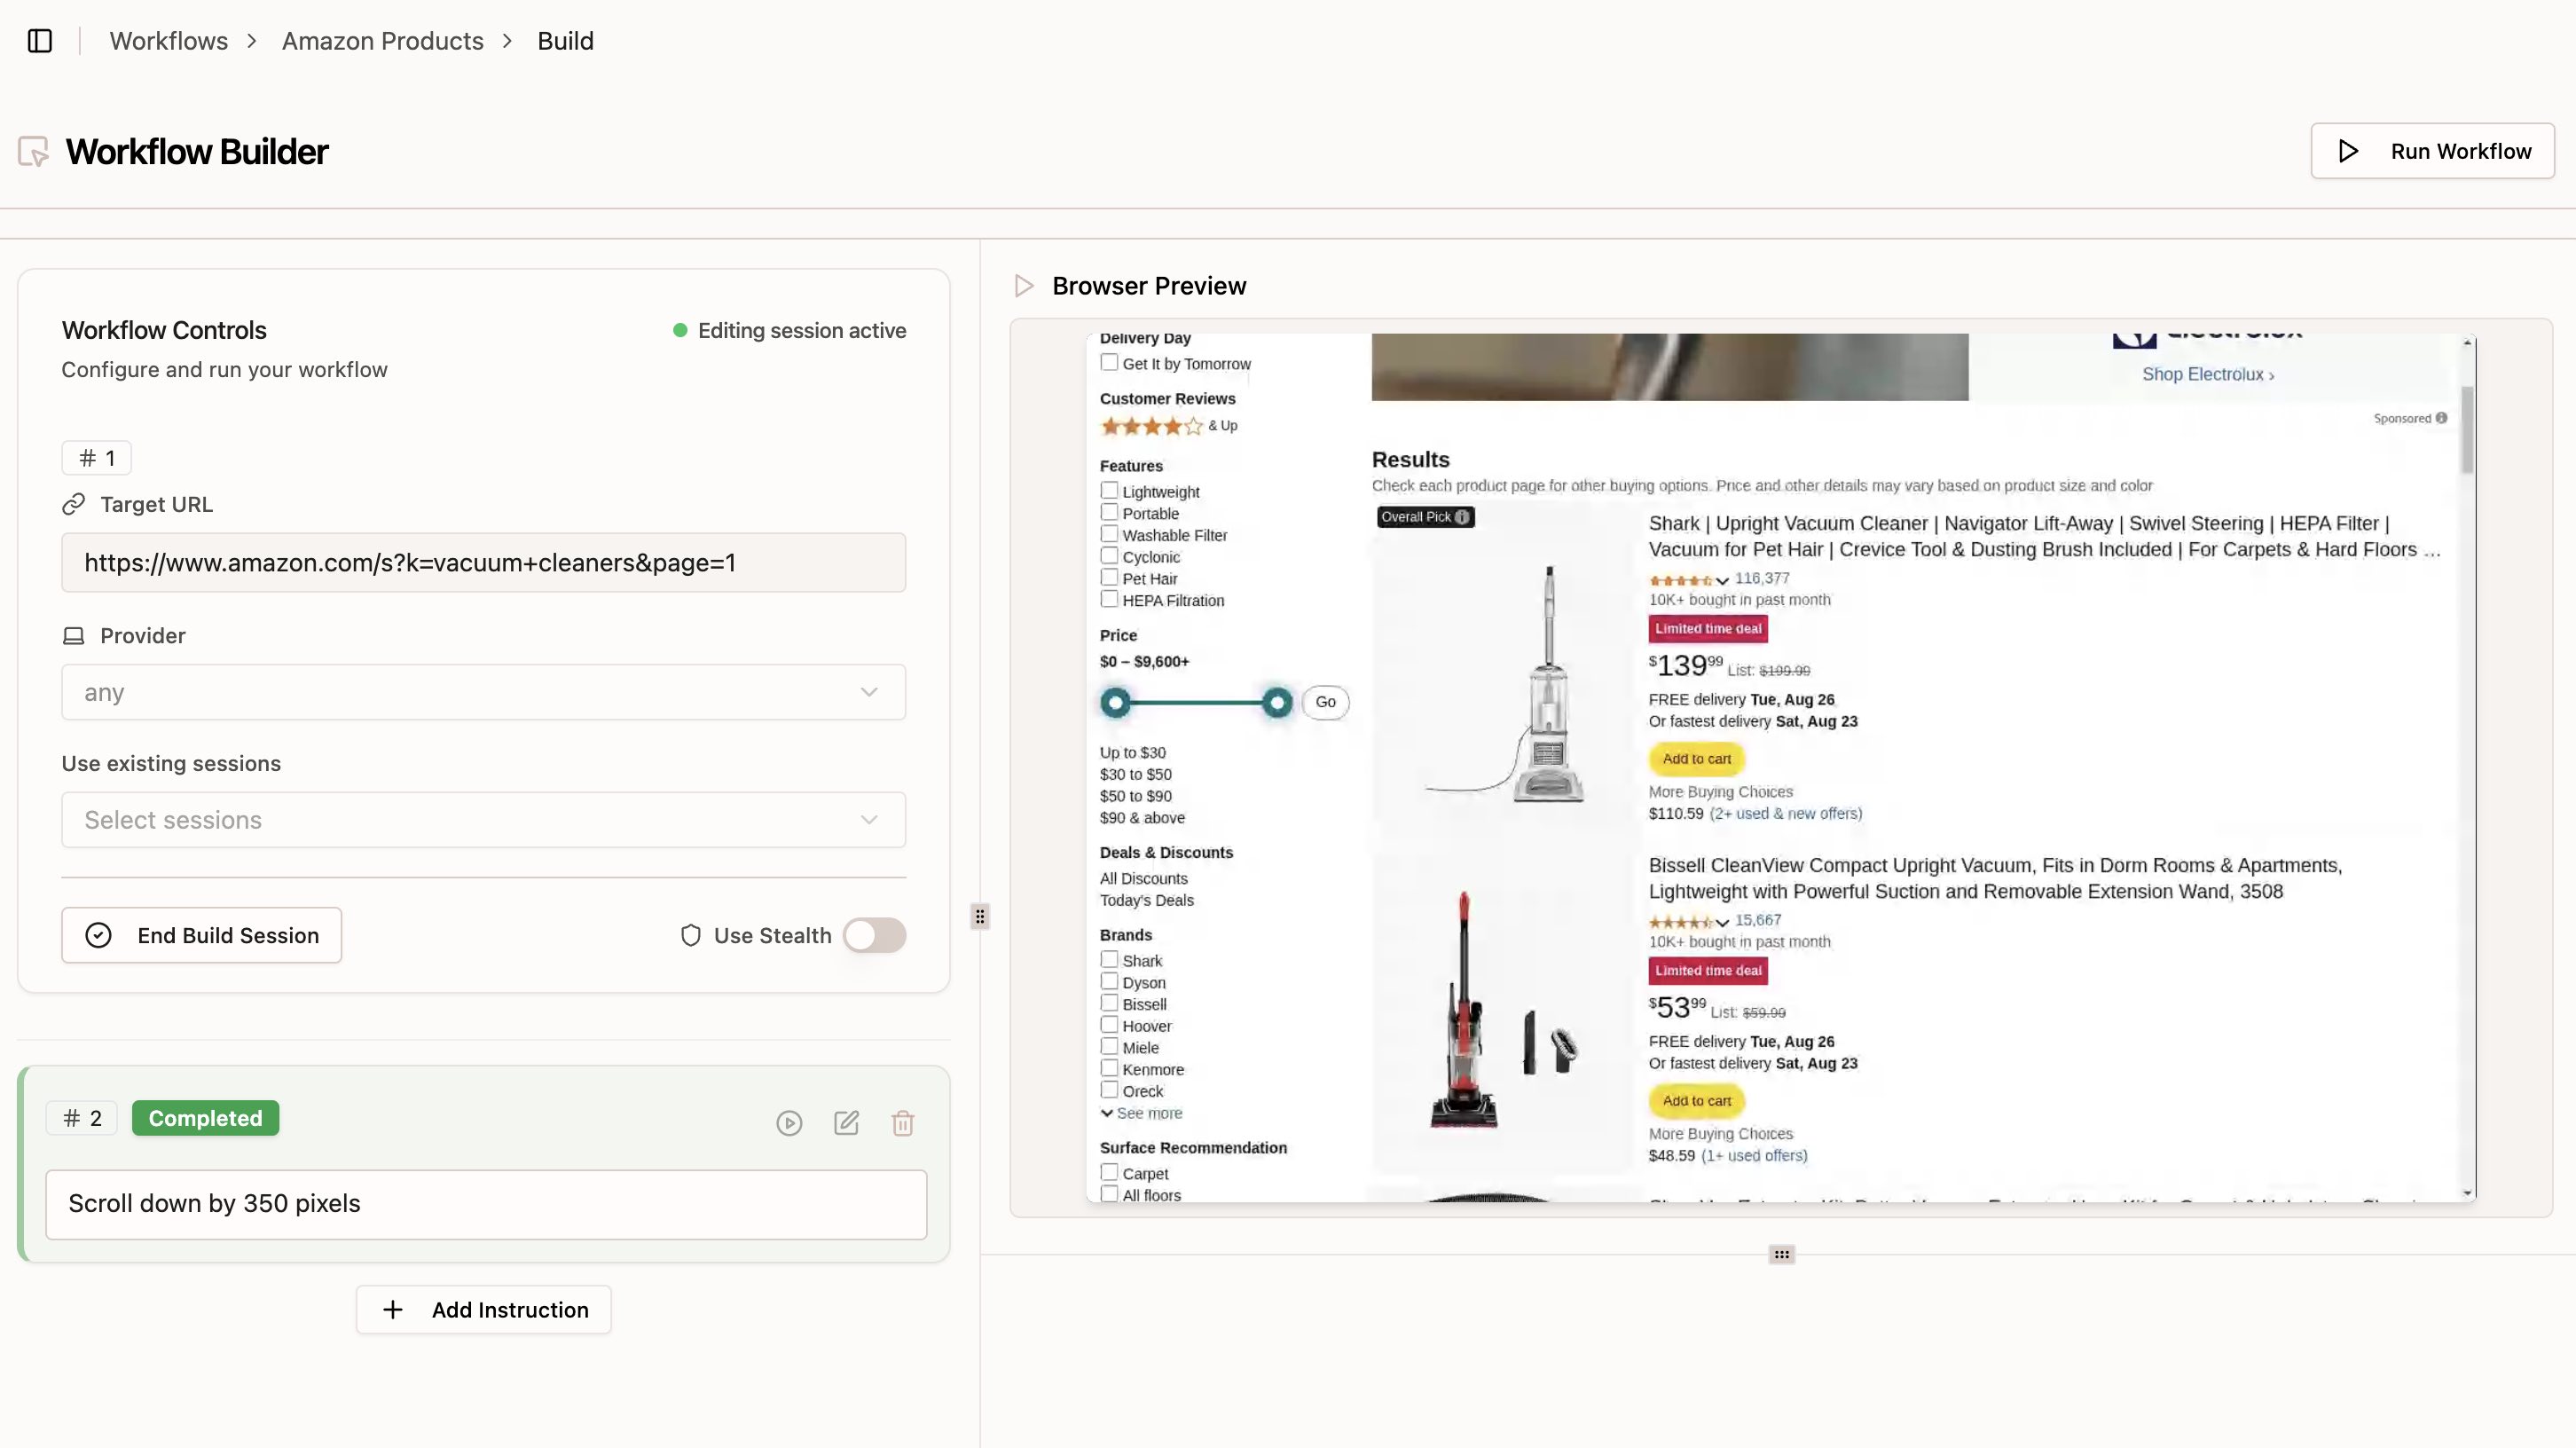Open the Provider dropdown
2576x1448 pixels.
tap(483, 692)
